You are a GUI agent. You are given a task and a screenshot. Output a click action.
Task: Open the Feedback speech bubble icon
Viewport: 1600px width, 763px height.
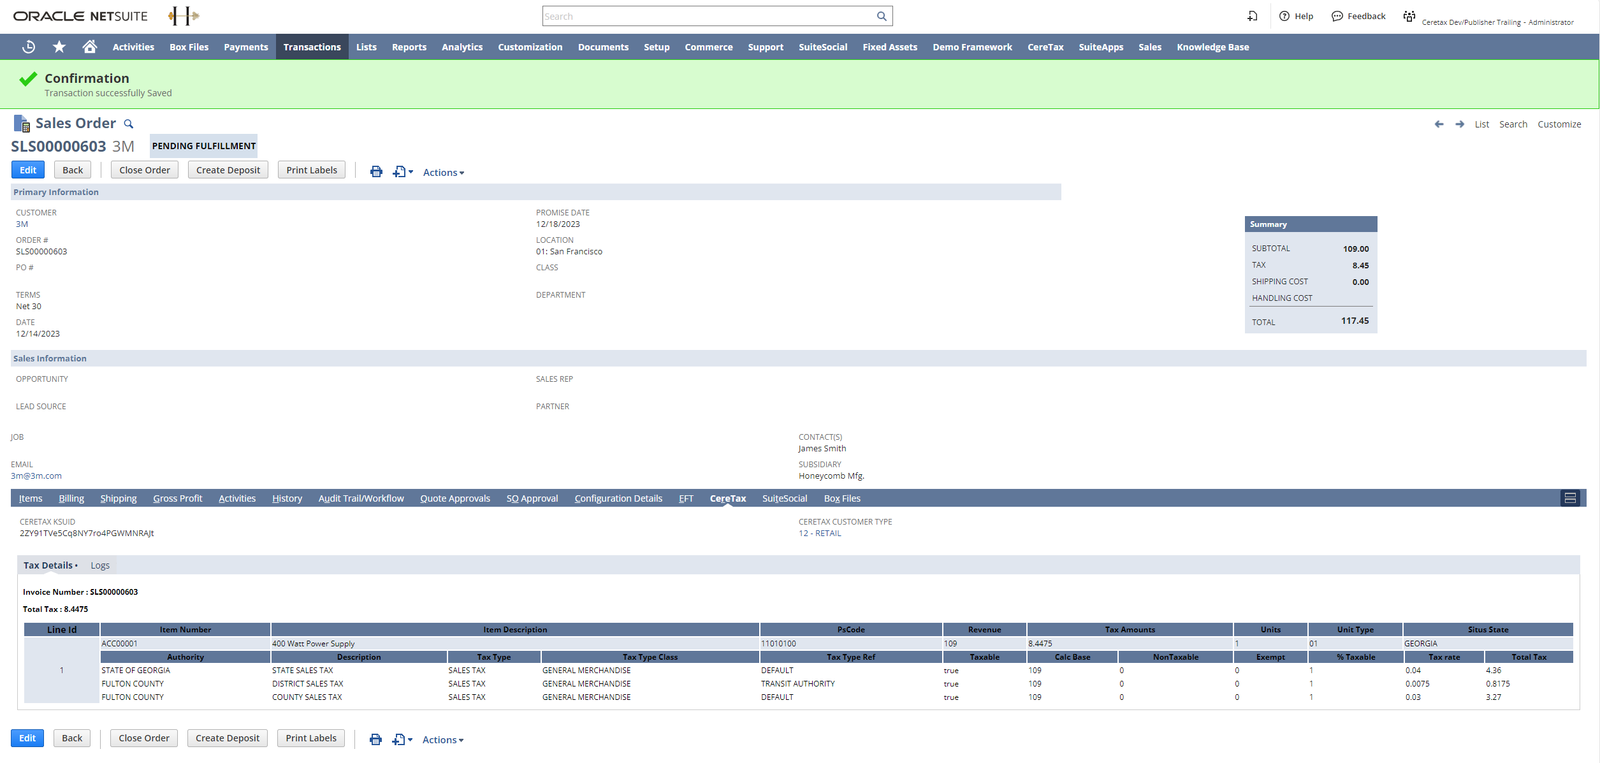pos(1337,16)
